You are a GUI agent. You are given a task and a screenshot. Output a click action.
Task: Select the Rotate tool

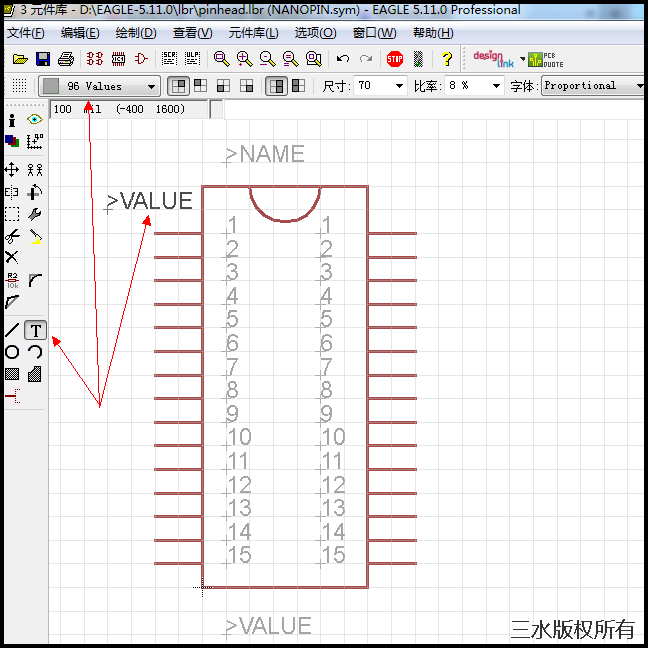pyautogui.click(x=35, y=192)
